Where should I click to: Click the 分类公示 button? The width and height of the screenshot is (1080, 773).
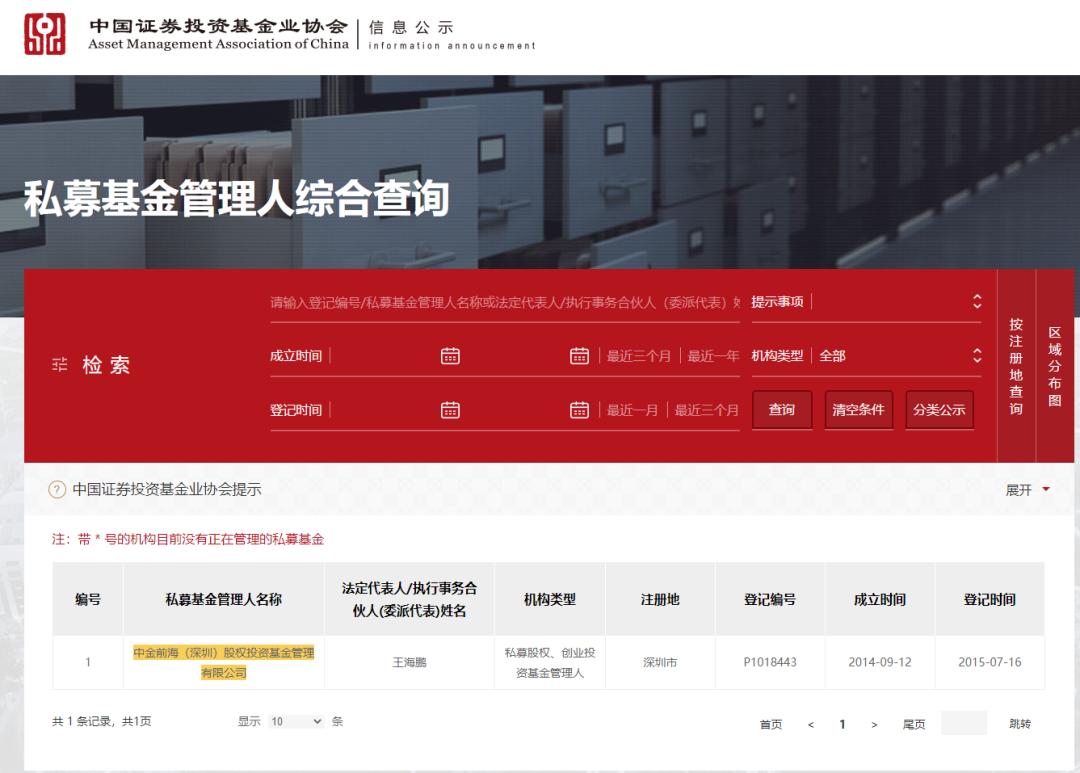point(939,410)
